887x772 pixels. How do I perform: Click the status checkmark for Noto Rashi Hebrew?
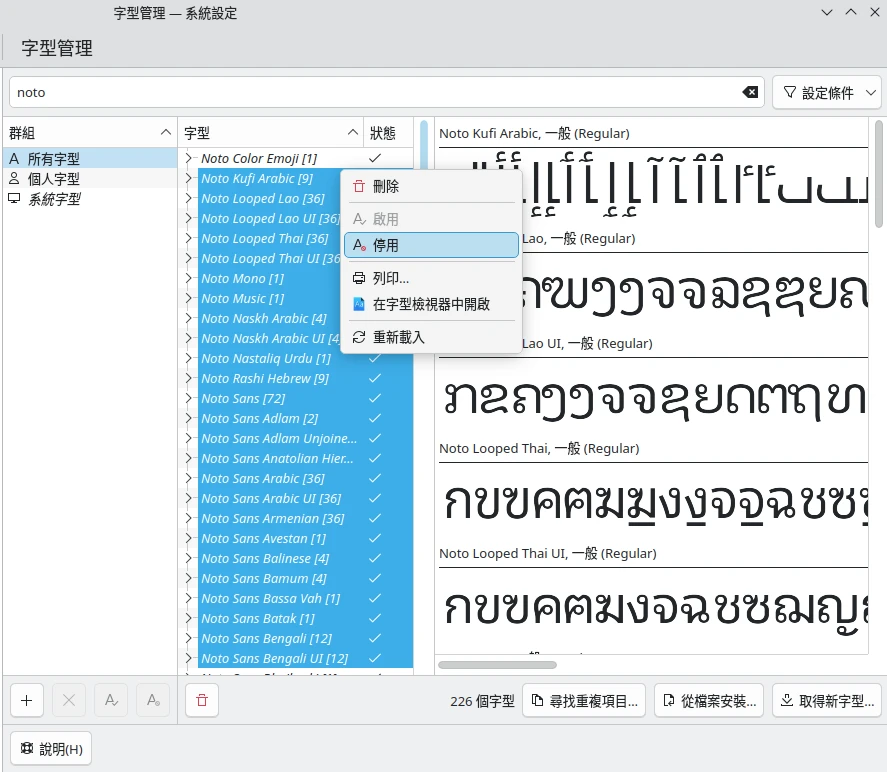click(375, 378)
